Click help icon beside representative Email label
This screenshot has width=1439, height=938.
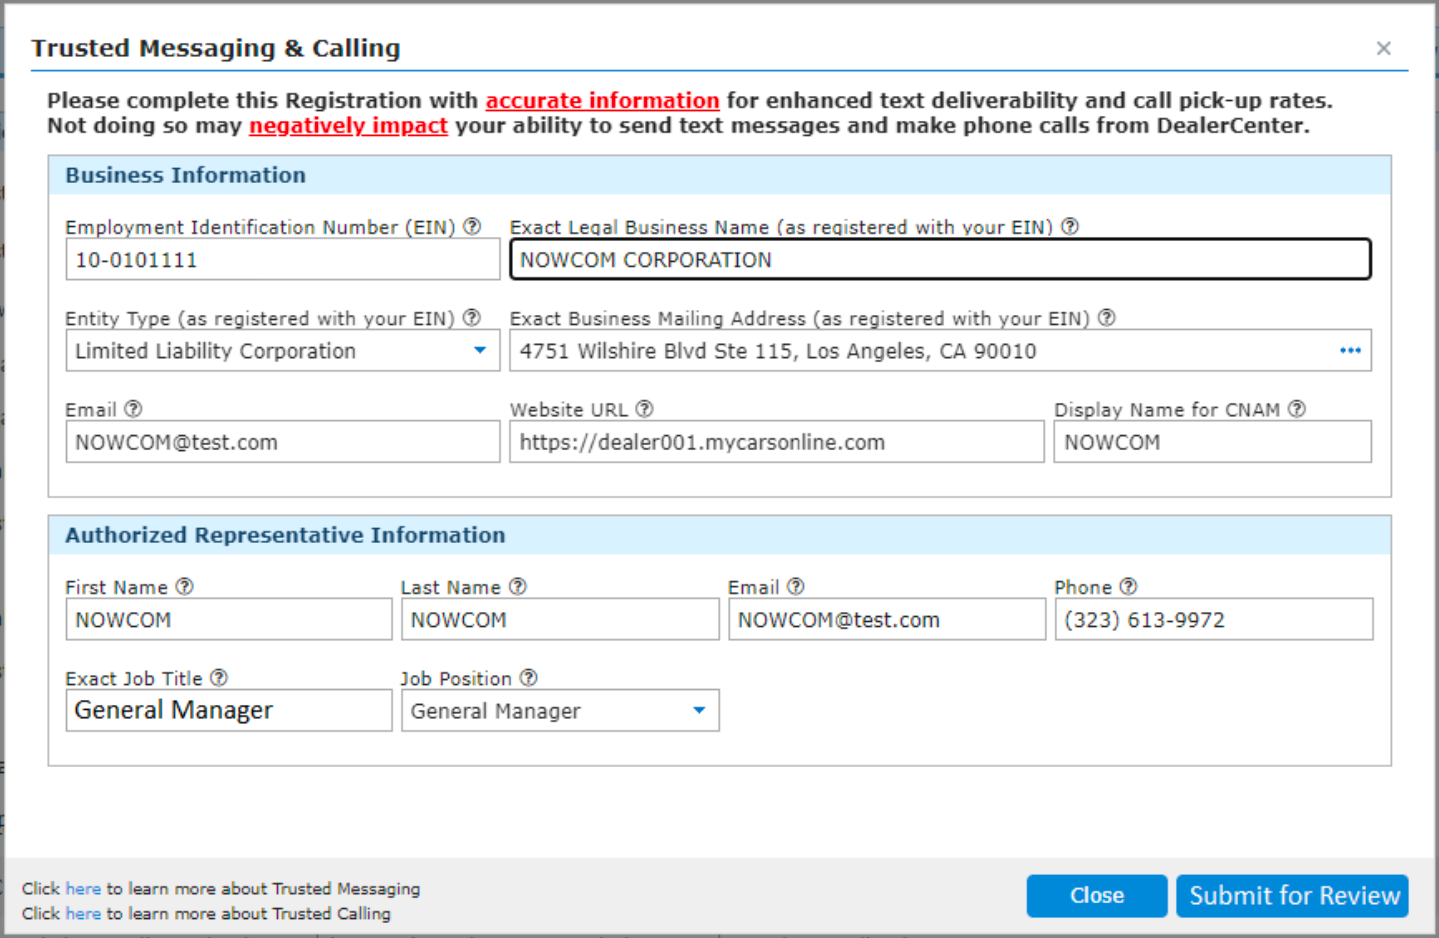tap(795, 587)
